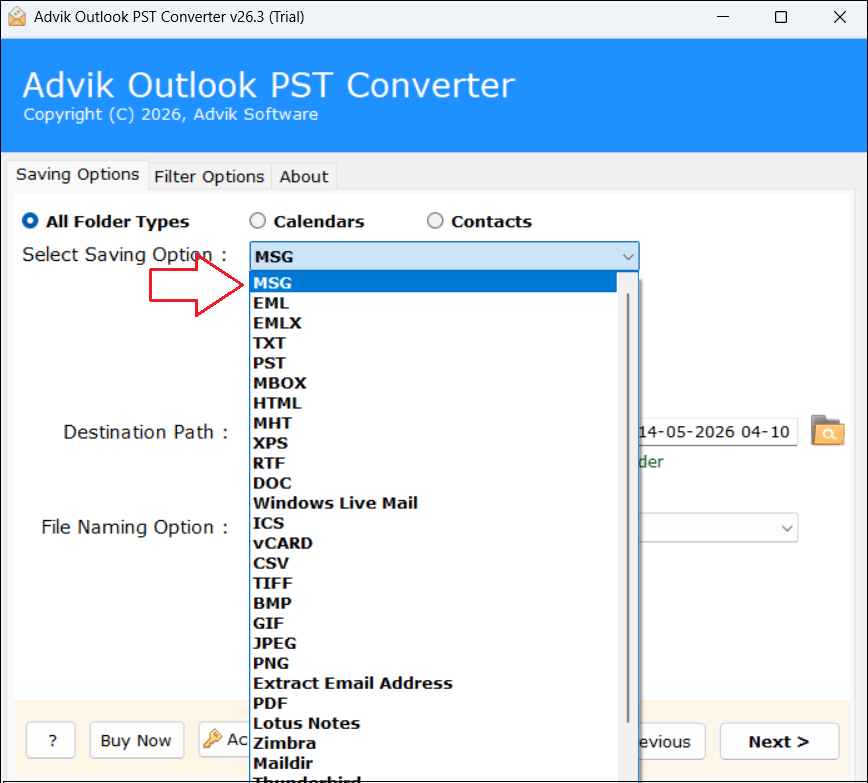This screenshot has width=868, height=783.
Task: Collapse the Select Saving Option dropdown arrow
Action: (628, 256)
